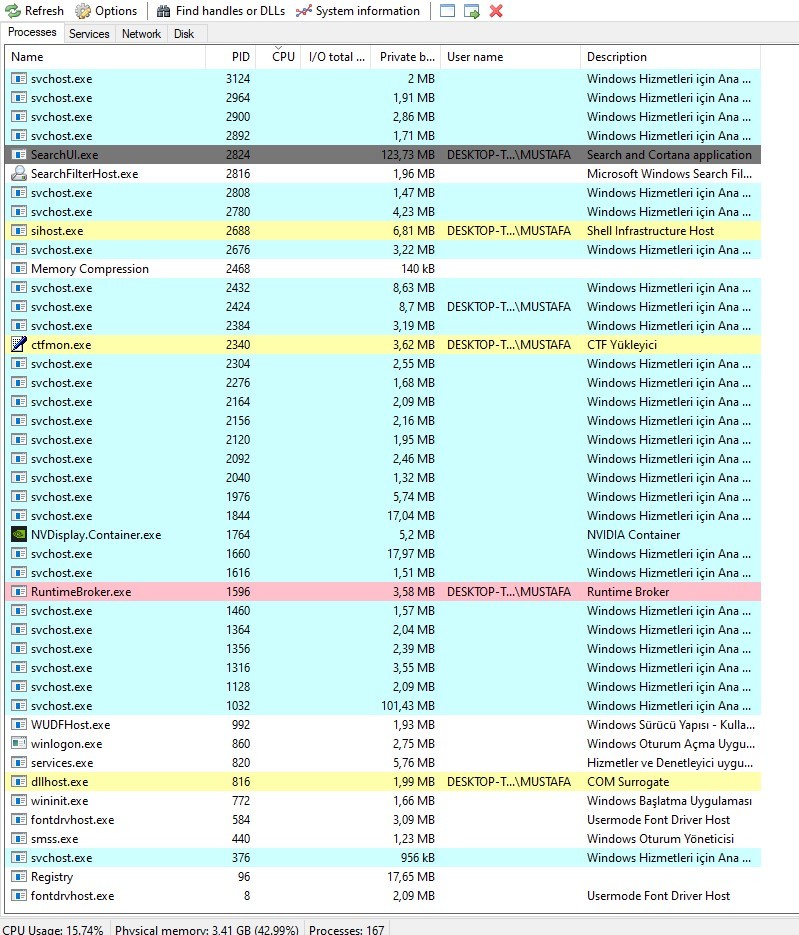The image size is (799, 935).
Task: Select the RuntimeBroker.exe process name
Action: 81,592
